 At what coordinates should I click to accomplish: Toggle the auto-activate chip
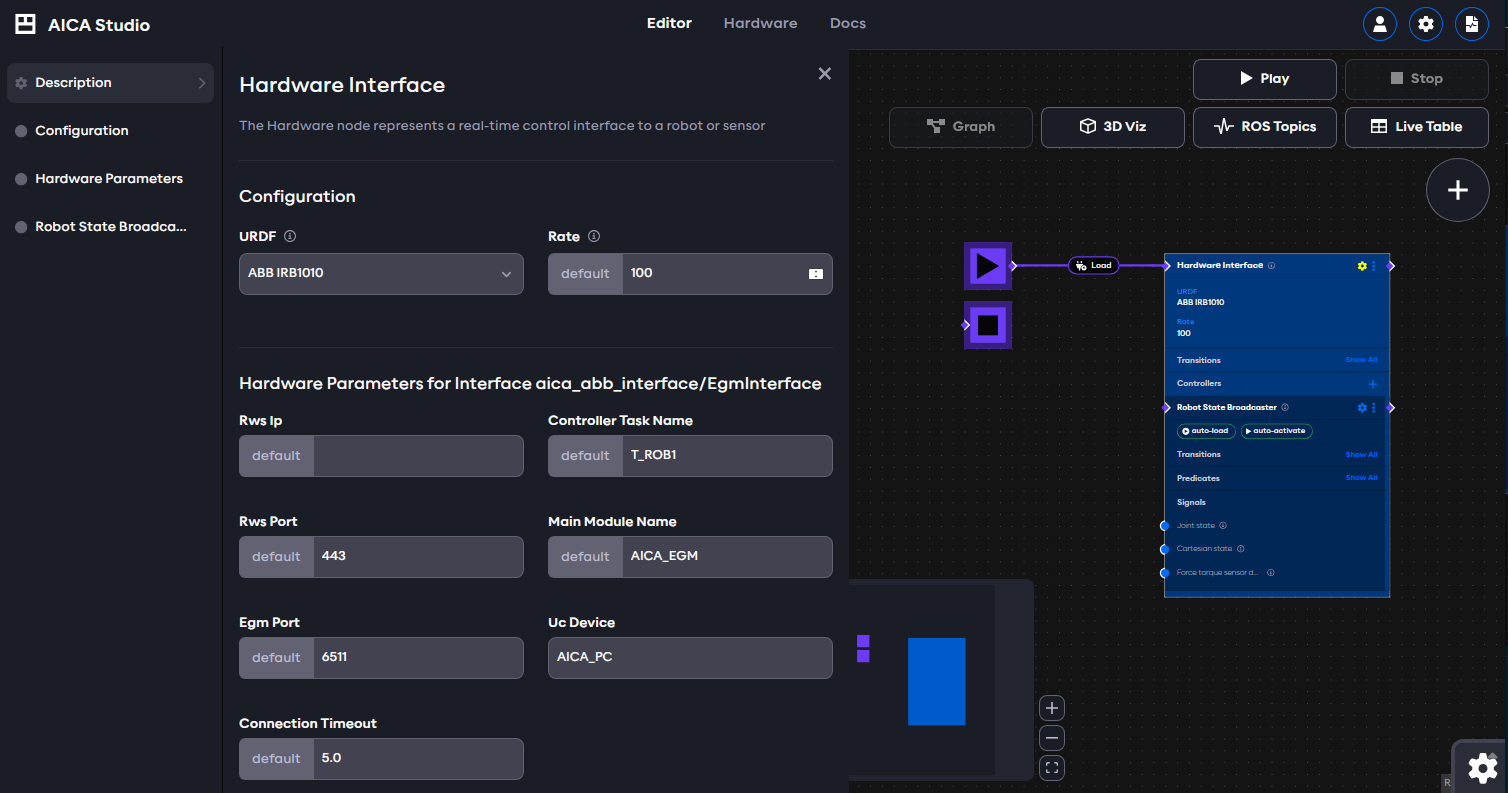coord(1277,431)
